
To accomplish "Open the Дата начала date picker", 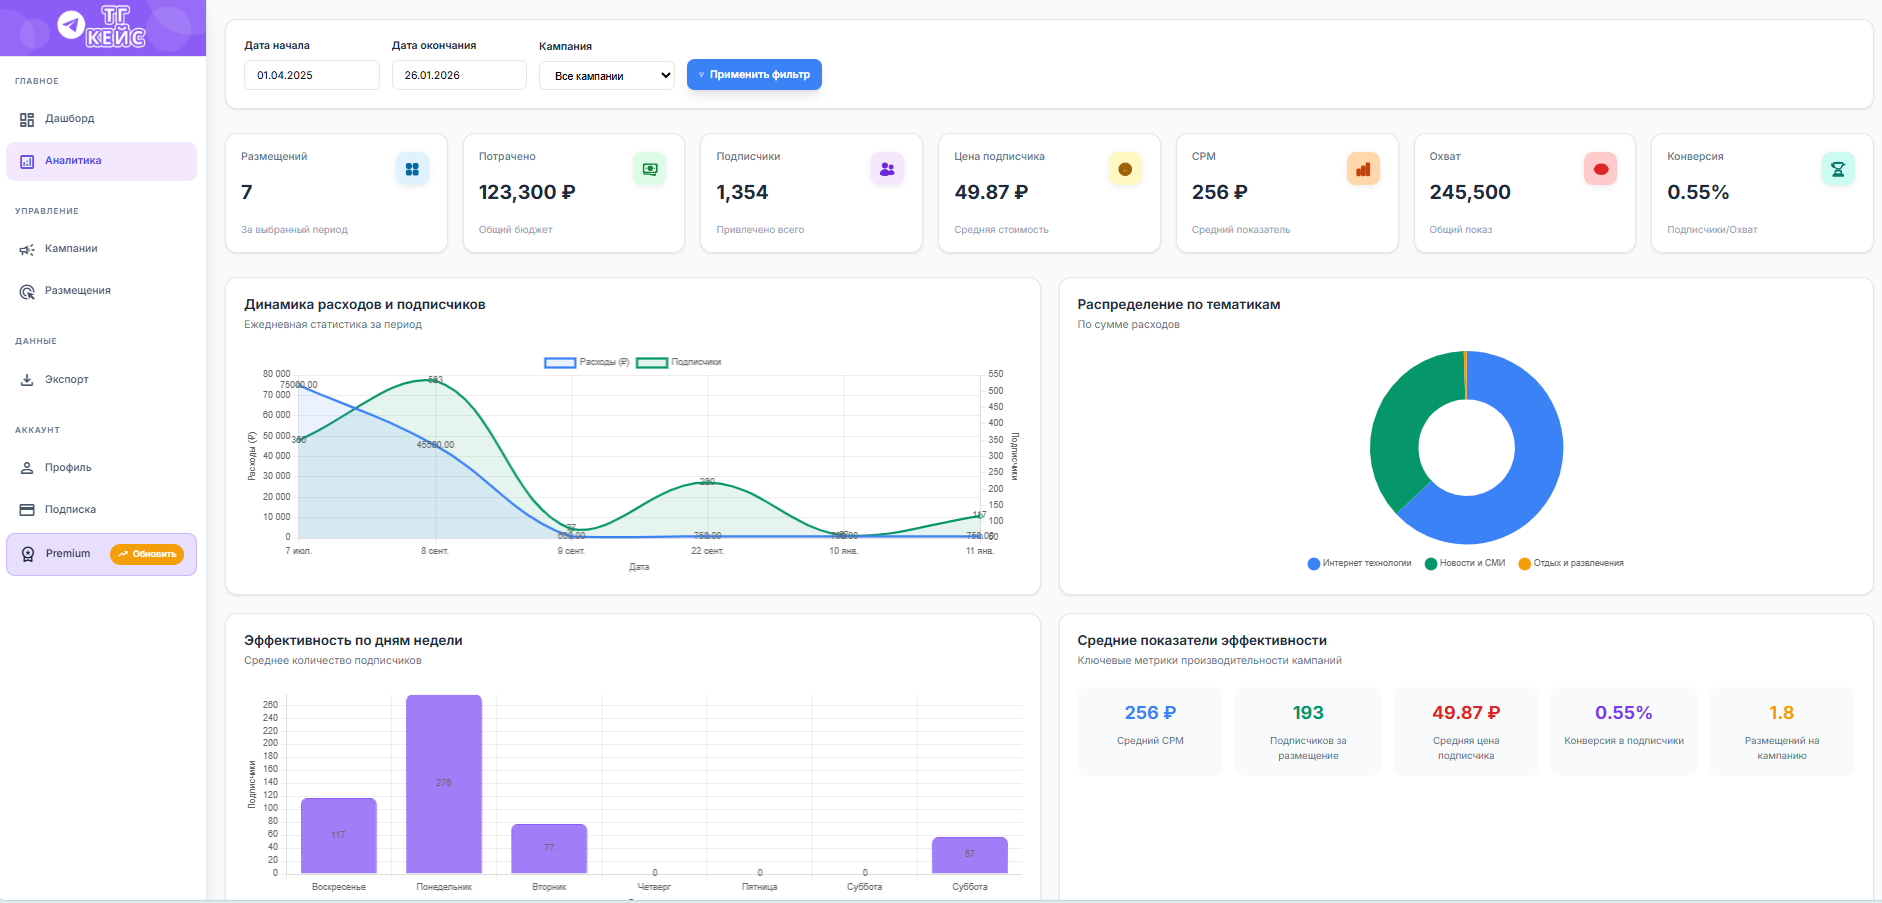I will tap(311, 75).
